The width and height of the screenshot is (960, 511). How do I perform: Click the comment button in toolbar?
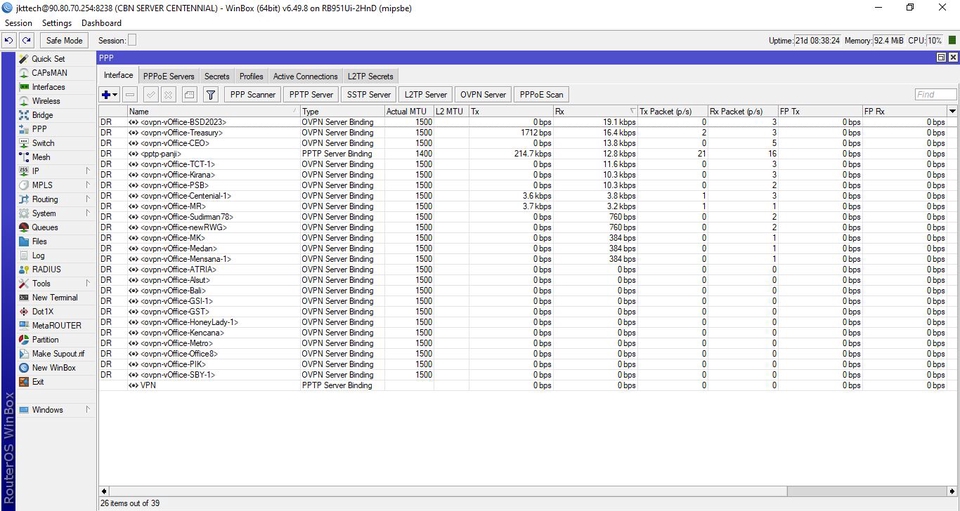[x=189, y=95]
